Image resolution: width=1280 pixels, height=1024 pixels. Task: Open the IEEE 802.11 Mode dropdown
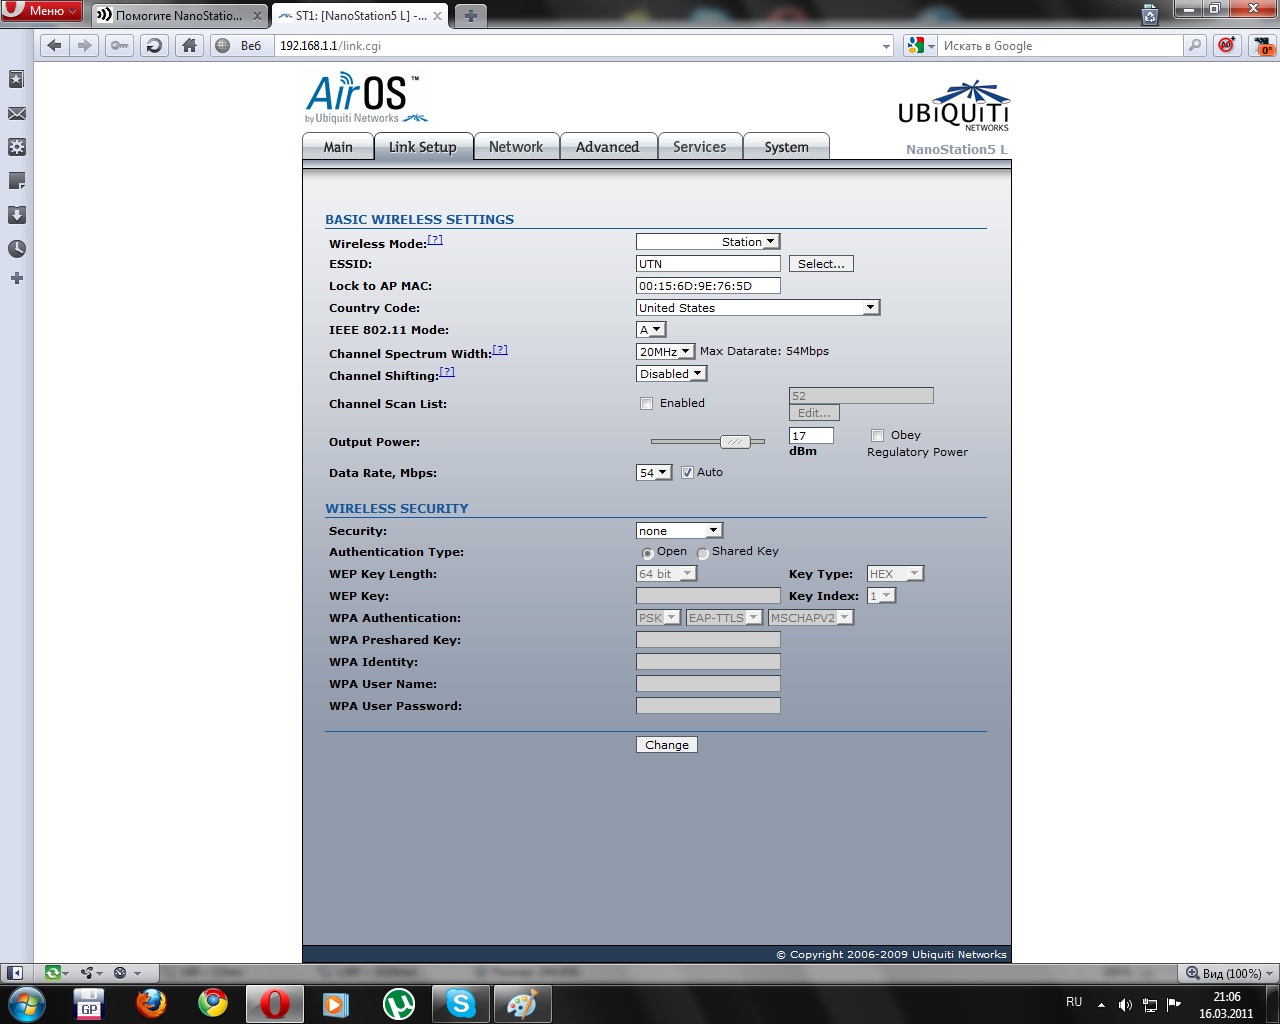click(651, 330)
